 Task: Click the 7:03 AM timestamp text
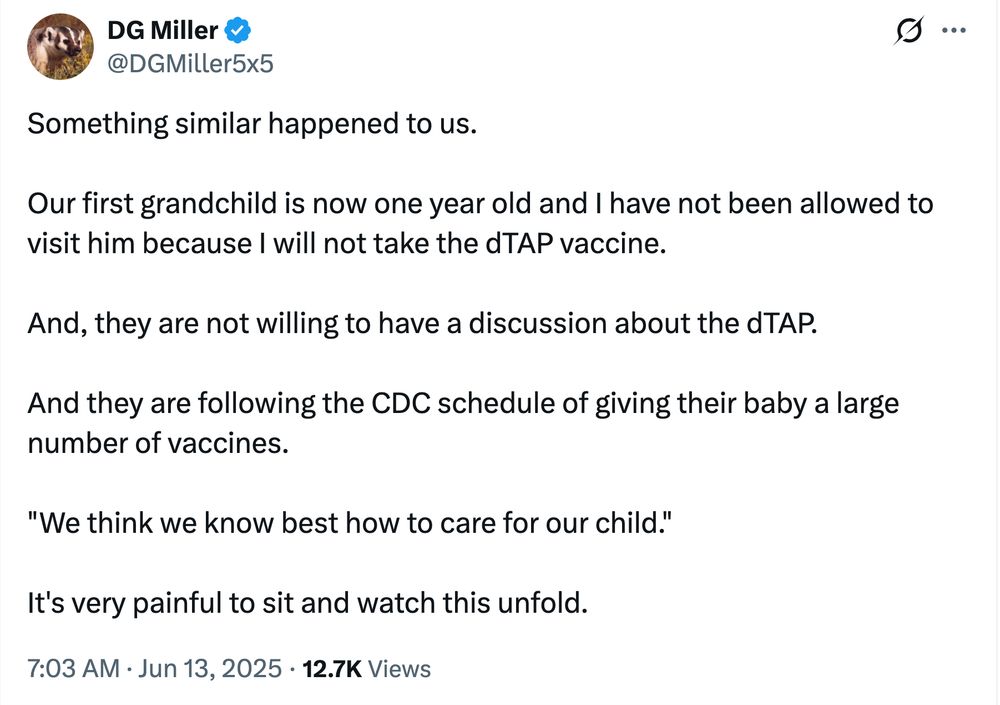coord(72,668)
